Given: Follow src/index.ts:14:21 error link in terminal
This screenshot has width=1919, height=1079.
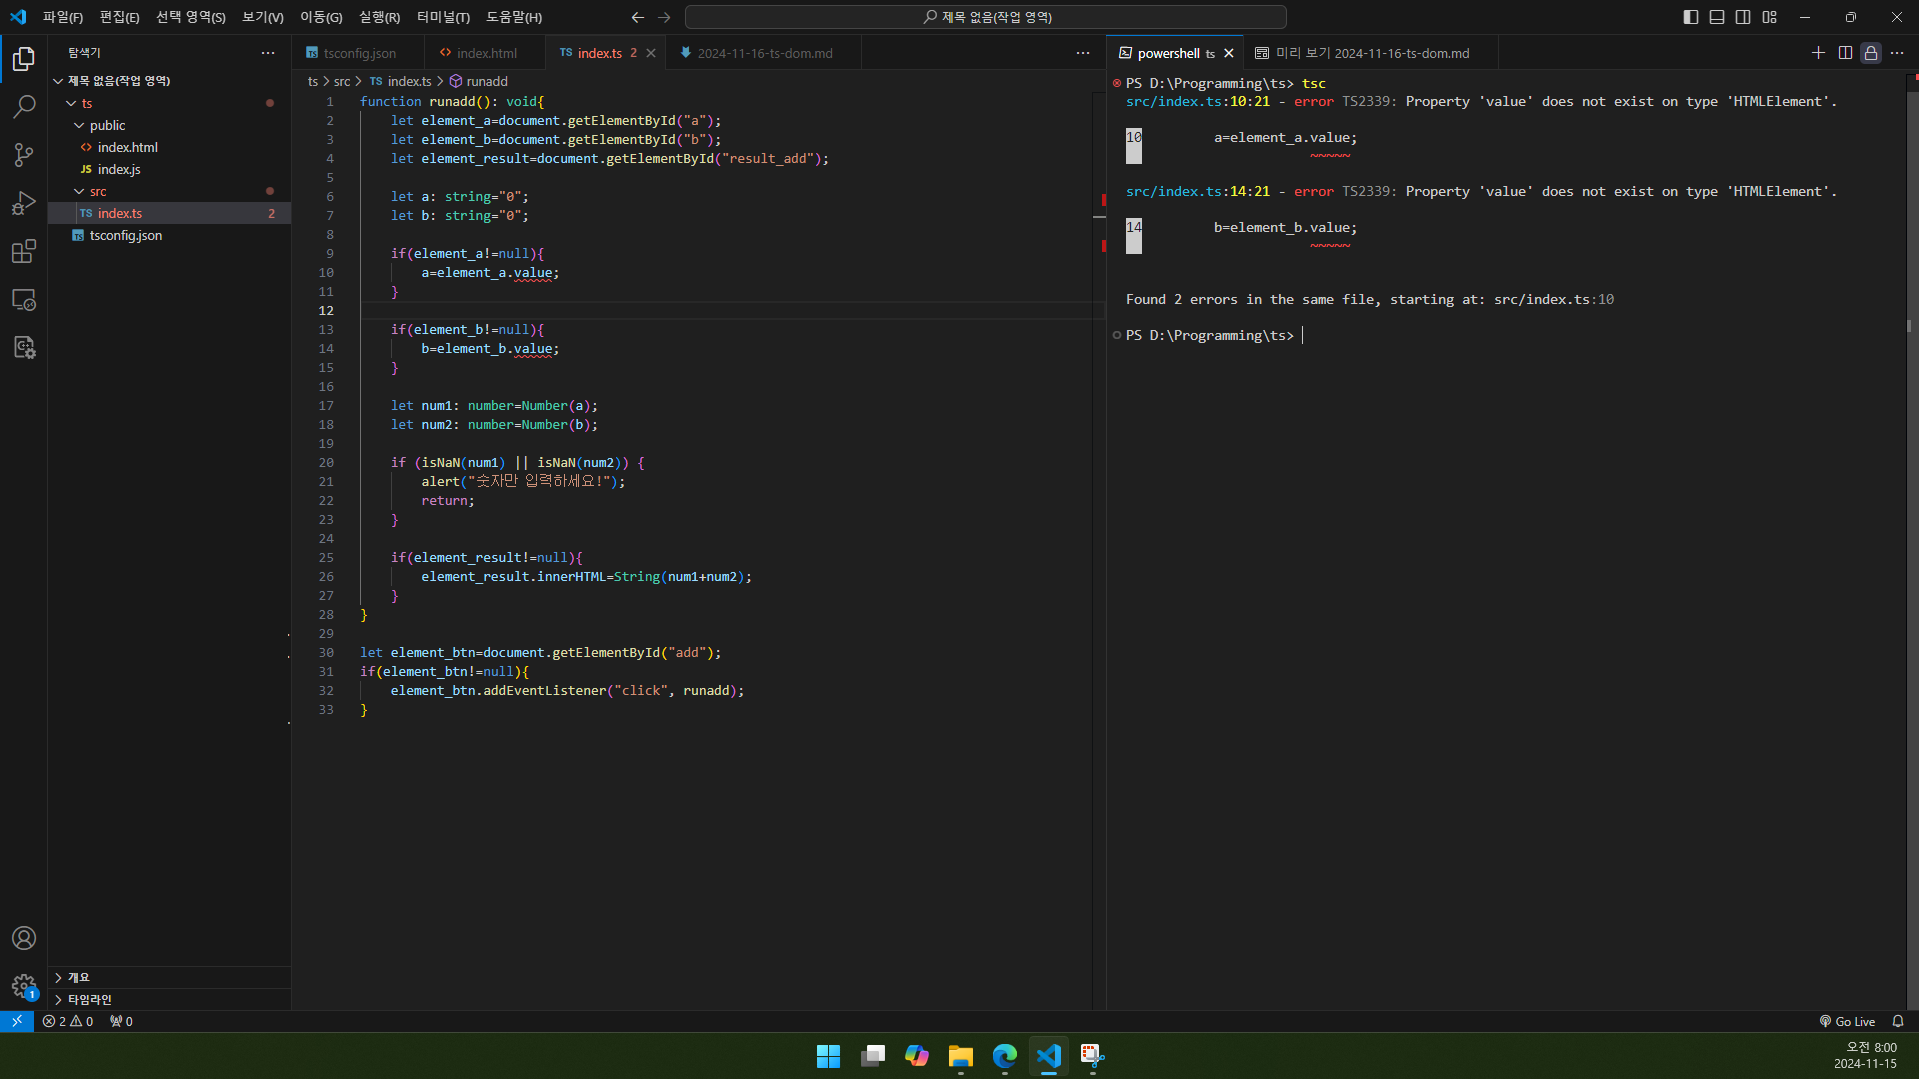Looking at the screenshot, I should point(1197,191).
